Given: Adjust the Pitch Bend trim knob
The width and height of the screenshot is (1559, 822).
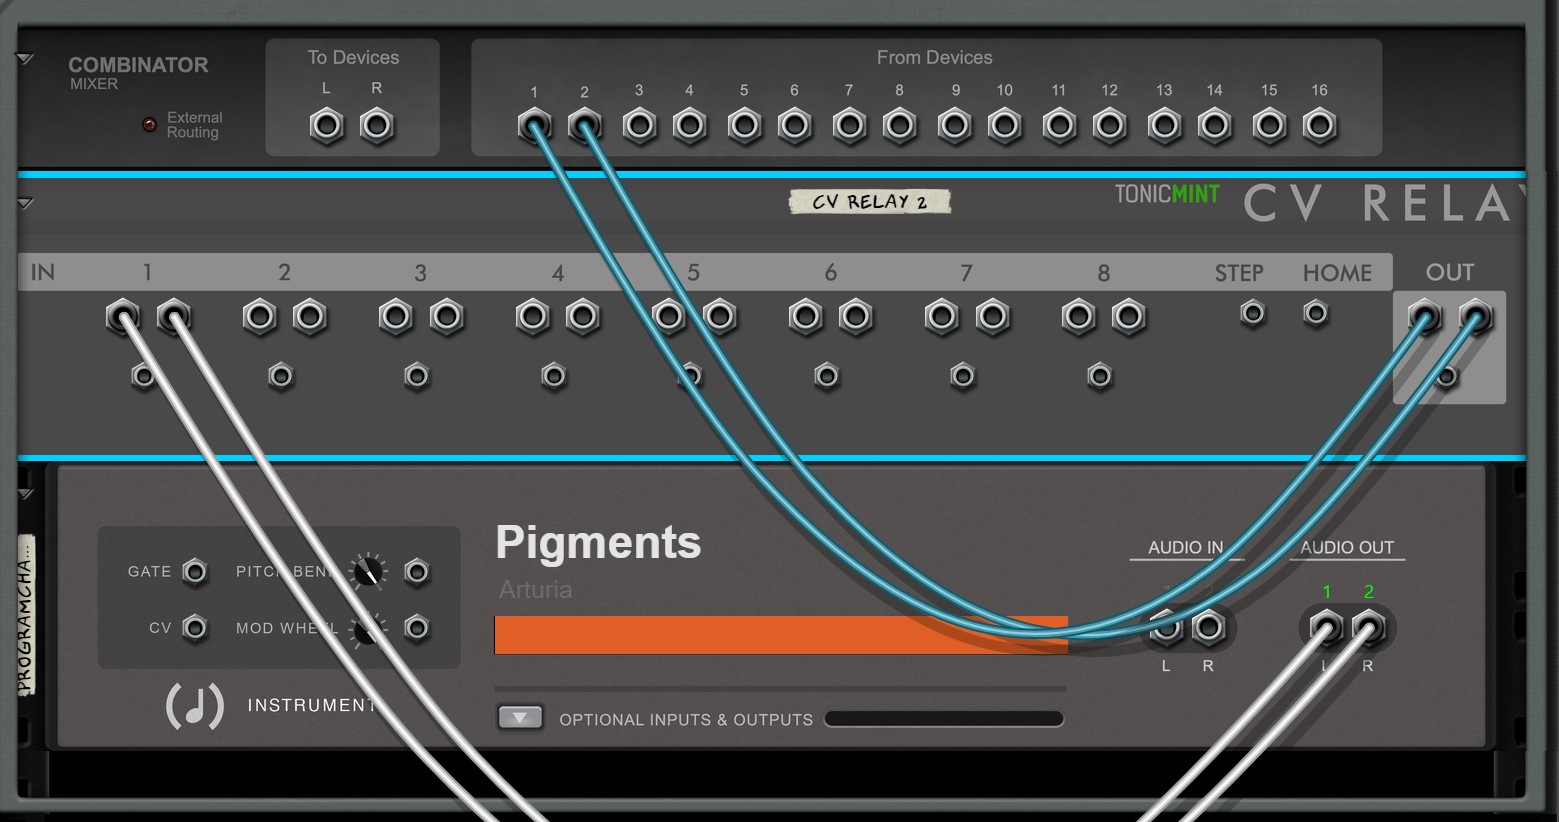Looking at the screenshot, I should click(x=368, y=571).
